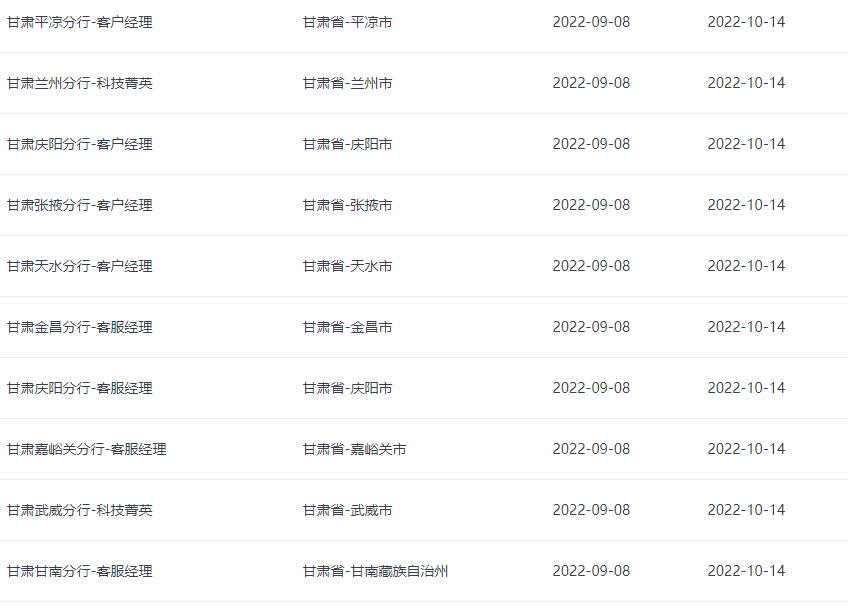
Task: Open the 甘肃金昌分行-客服经理 listing
Action: [80, 328]
